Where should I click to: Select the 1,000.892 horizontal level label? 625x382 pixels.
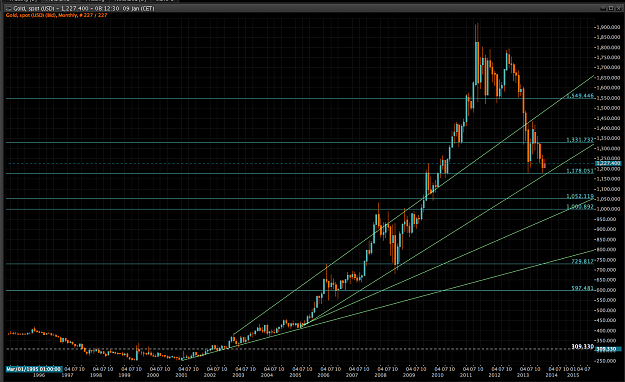[580, 207]
